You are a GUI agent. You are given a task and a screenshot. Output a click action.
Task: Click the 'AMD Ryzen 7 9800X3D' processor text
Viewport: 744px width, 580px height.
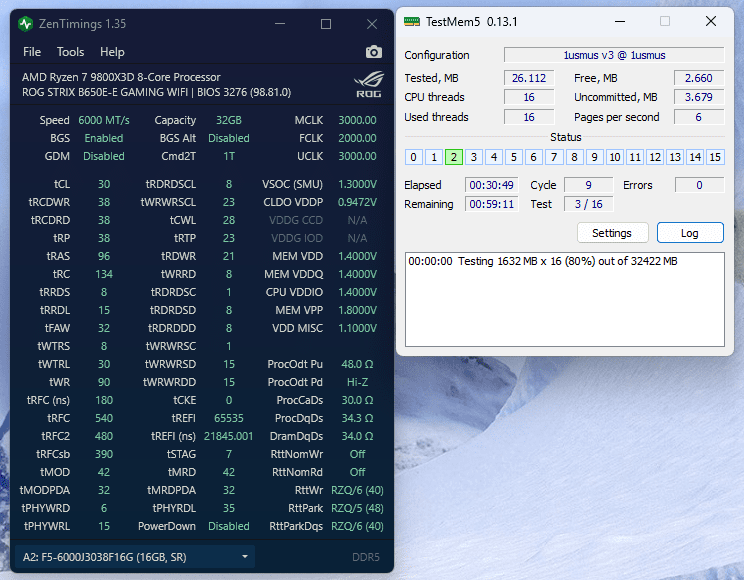pyautogui.click(x=121, y=77)
